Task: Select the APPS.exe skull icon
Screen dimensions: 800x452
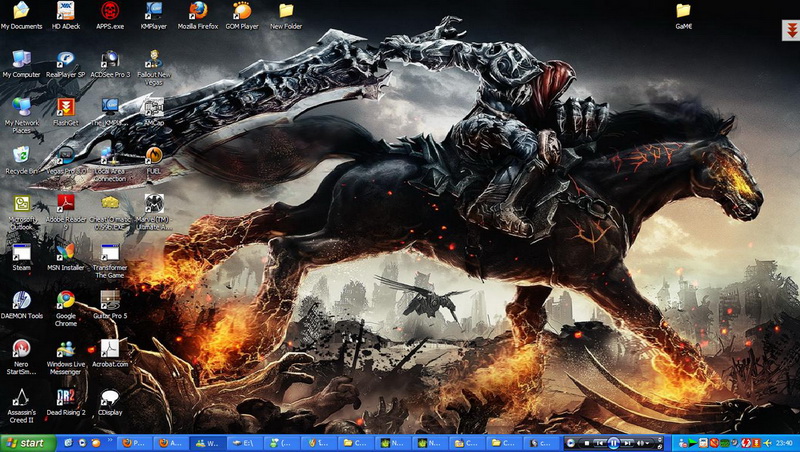Action: click(x=110, y=16)
